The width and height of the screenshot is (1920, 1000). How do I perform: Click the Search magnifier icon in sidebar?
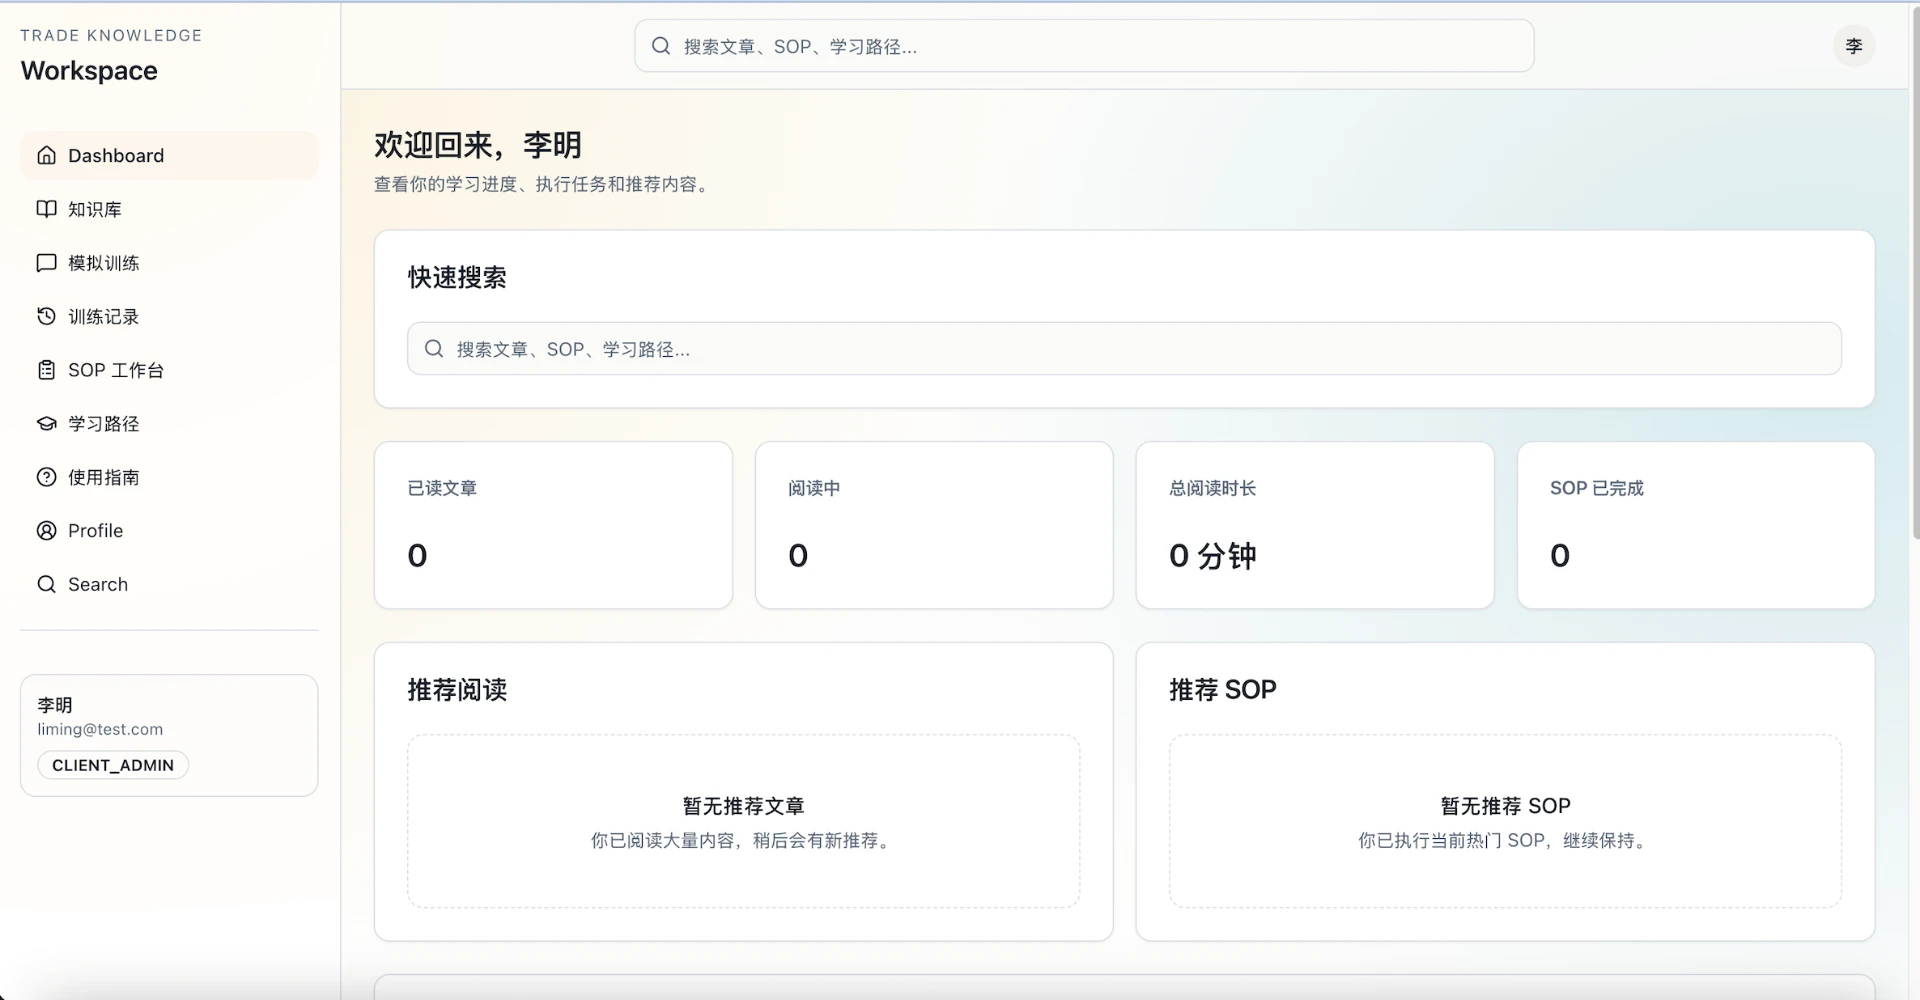tap(46, 584)
